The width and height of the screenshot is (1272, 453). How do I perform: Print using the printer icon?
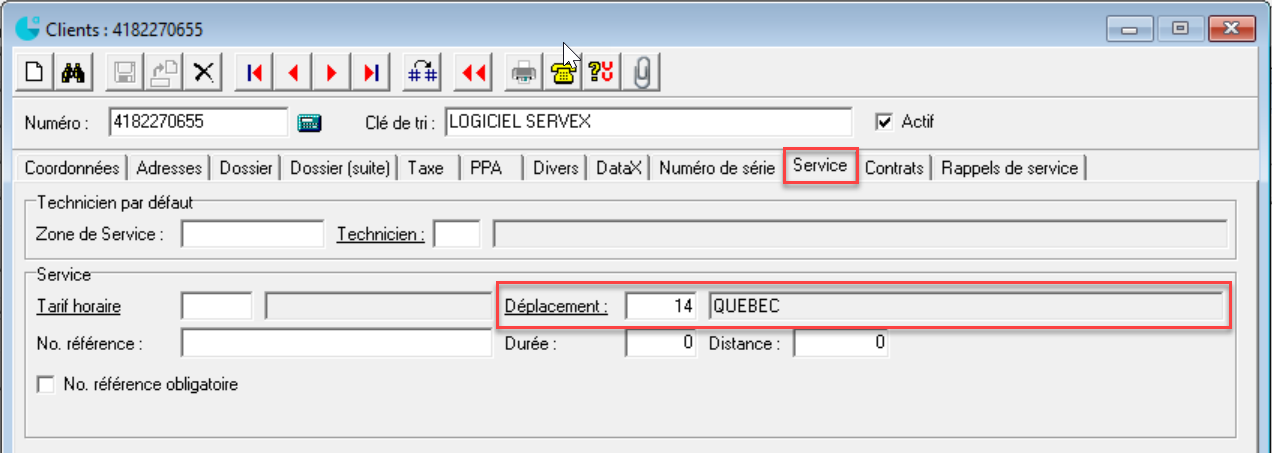[x=524, y=72]
